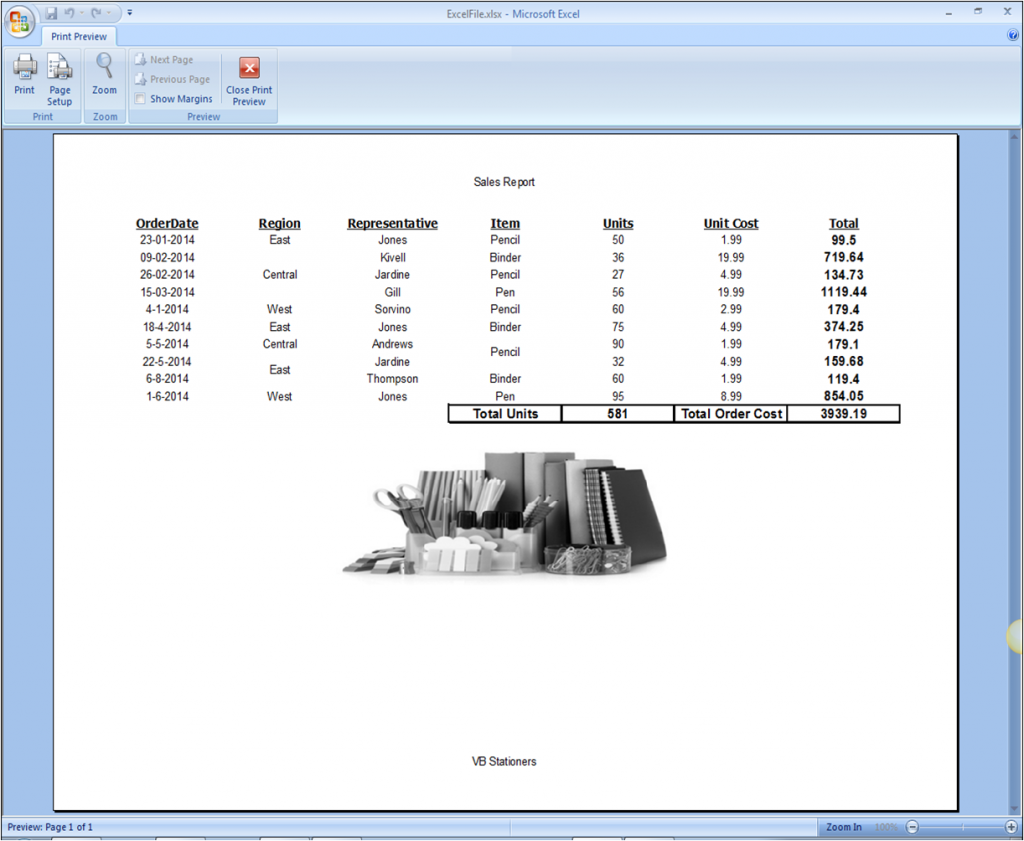Expand the Customize Quick Access Toolbar dropdown
Viewport: 1024px width, 841px height.
tap(130, 14)
